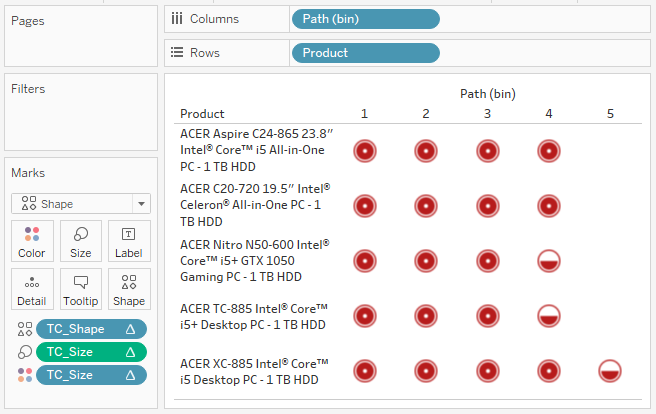
Task: Click the size icon beside green TC_Size pill
Action: pos(25,352)
